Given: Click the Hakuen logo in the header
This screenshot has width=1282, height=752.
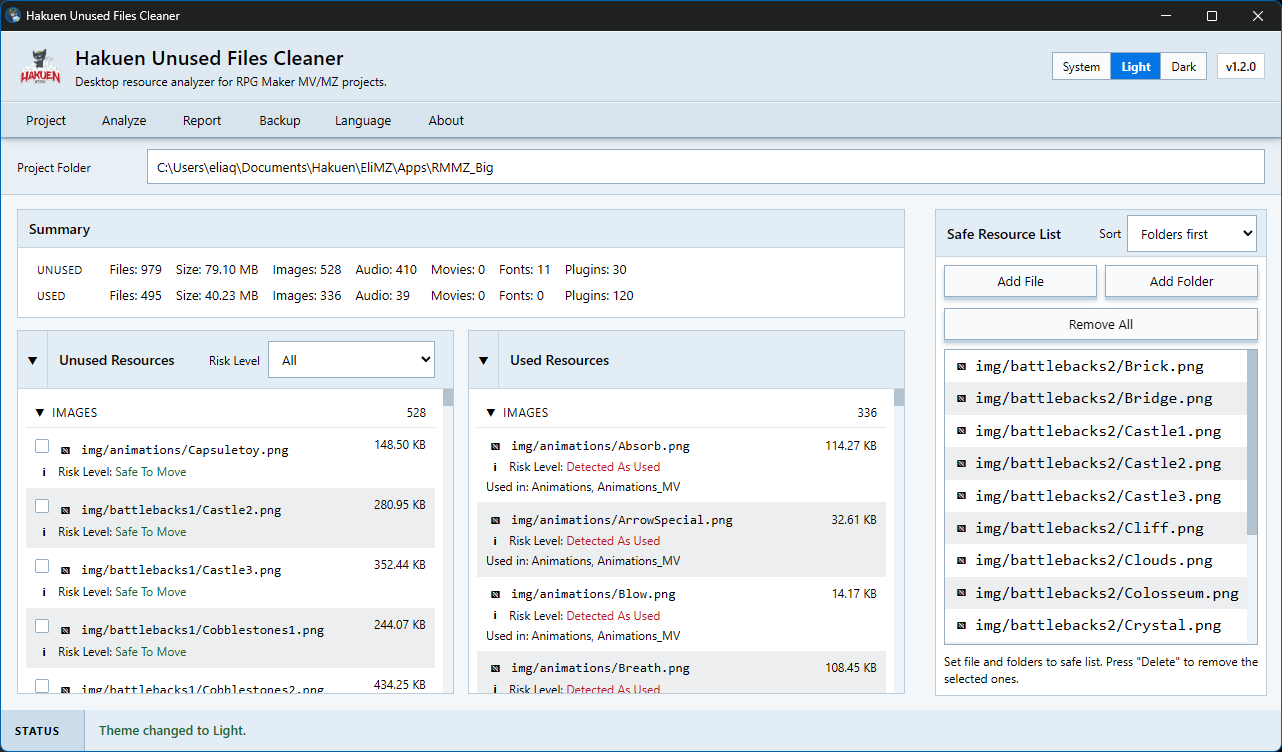Looking at the screenshot, I should [41, 68].
